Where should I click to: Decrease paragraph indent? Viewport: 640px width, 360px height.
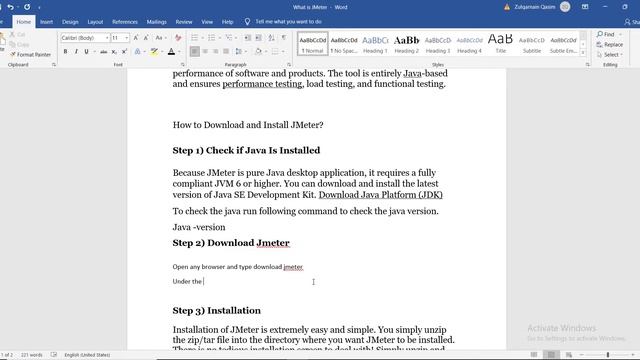pyautogui.click(x=247, y=38)
